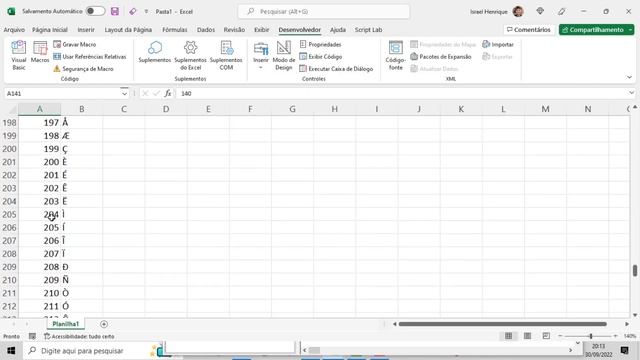Click Executar Caixa de Diálogo

336,69
